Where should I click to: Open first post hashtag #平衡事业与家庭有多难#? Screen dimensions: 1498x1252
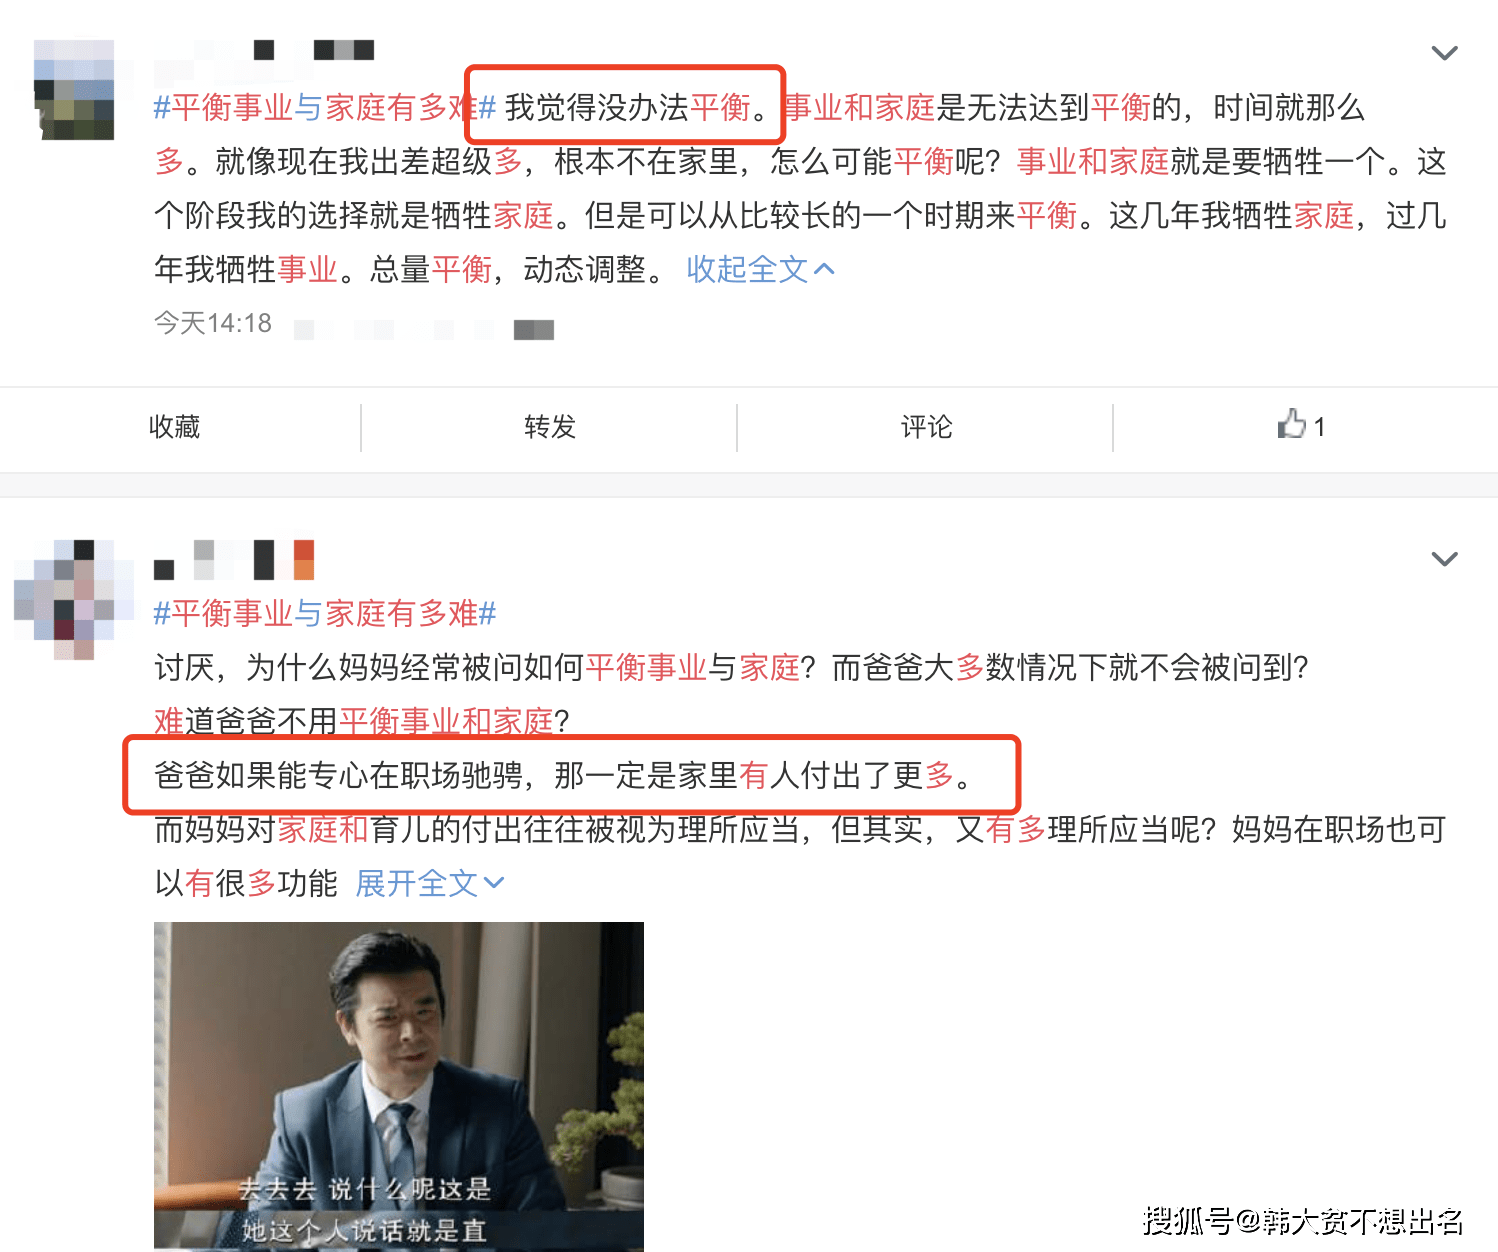coord(325,107)
